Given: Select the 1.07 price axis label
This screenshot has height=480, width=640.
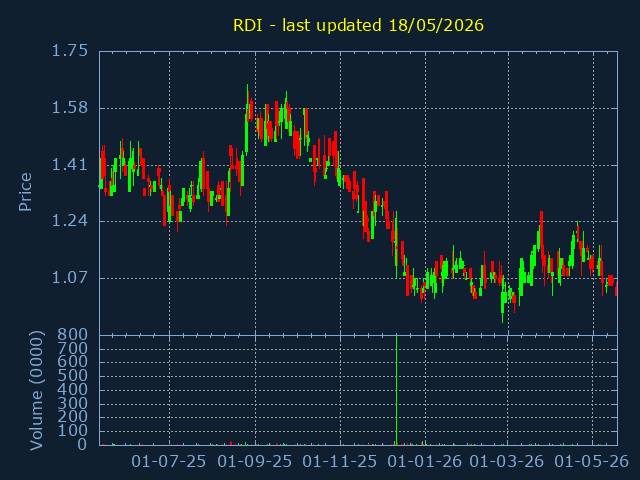Looking at the screenshot, I should (69, 278).
